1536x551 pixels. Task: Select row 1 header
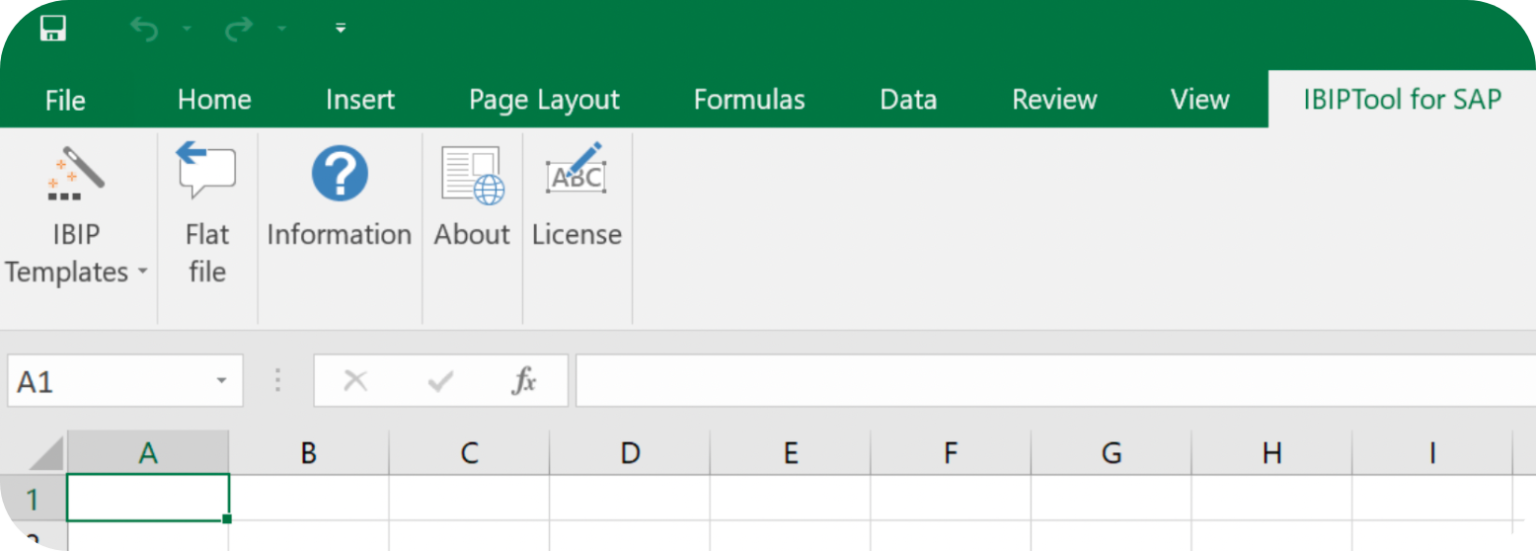33,498
